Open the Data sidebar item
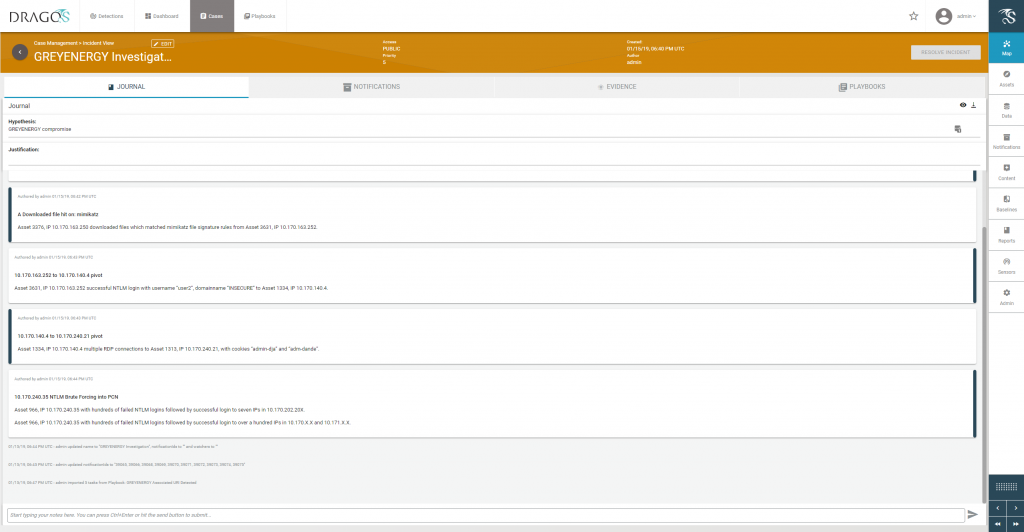 (1006, 110)
